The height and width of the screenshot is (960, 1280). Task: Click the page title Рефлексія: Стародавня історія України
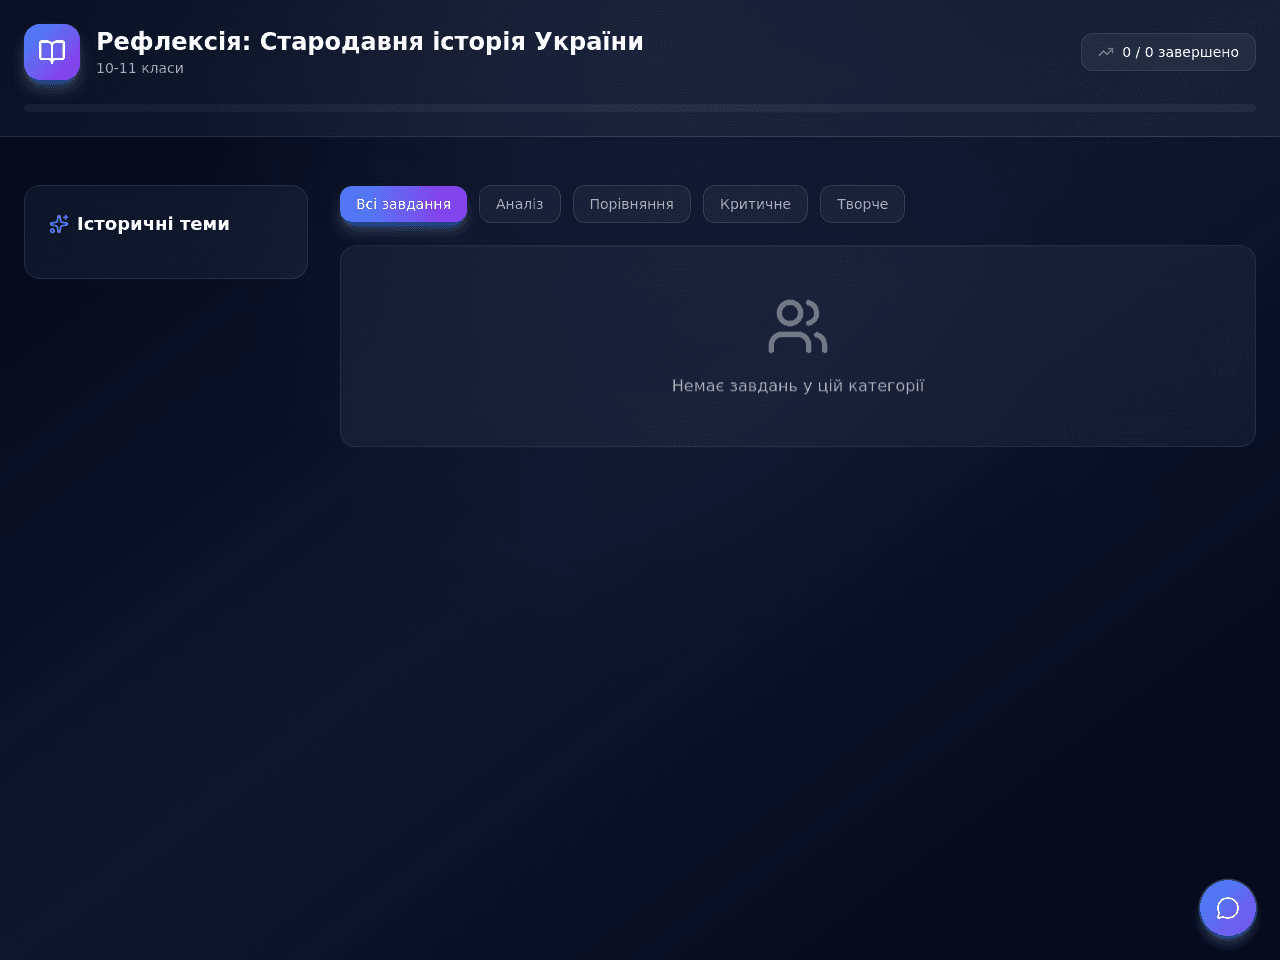(x=370, y=41)
